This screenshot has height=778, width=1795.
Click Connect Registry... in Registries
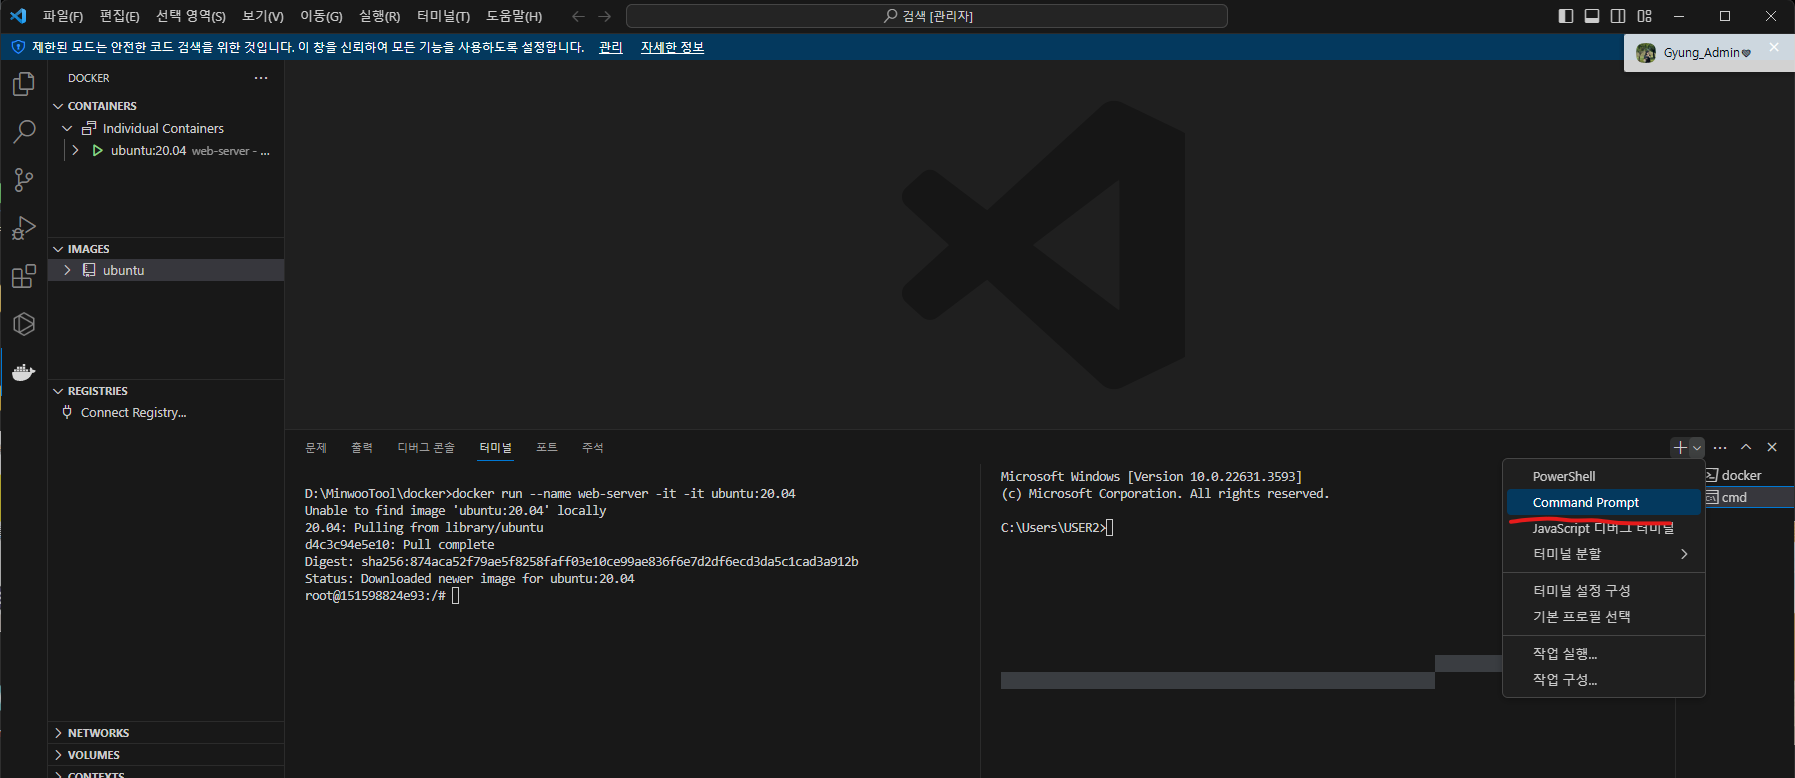[x=133, y=412]
